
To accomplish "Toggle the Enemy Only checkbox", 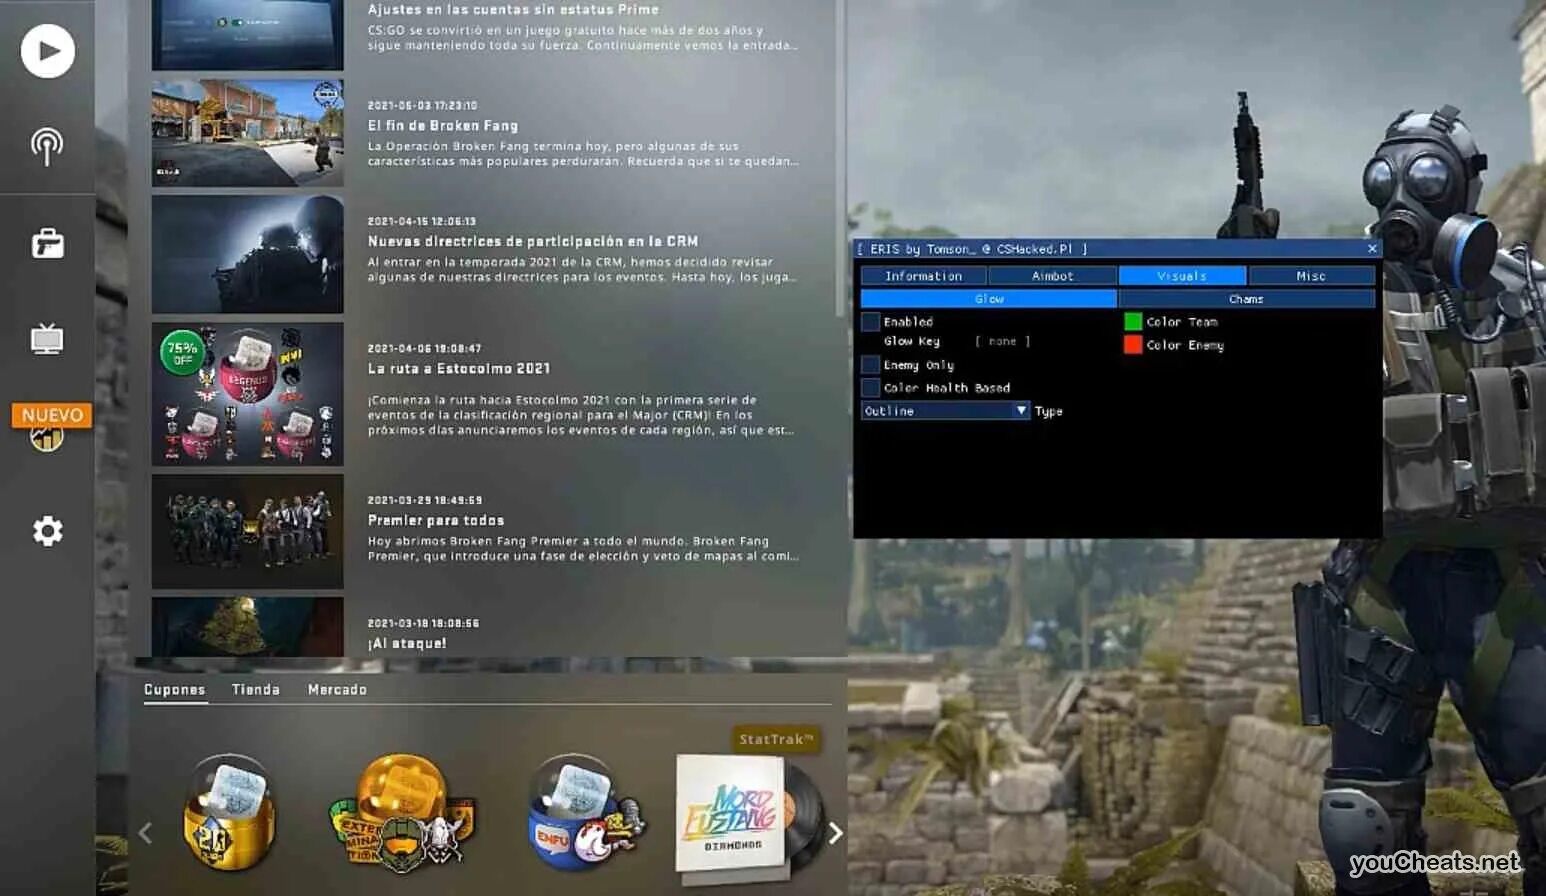I will tap(870, 365).
